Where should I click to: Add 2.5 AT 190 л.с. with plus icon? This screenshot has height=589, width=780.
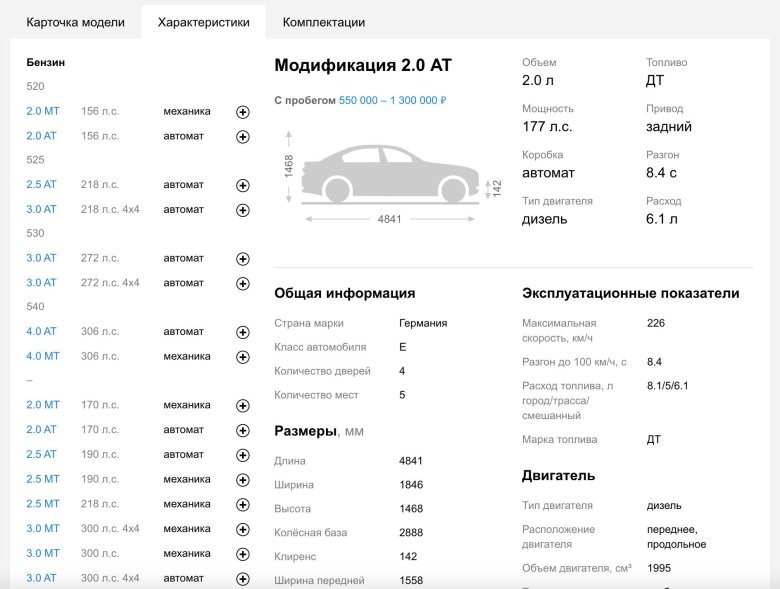242,455
